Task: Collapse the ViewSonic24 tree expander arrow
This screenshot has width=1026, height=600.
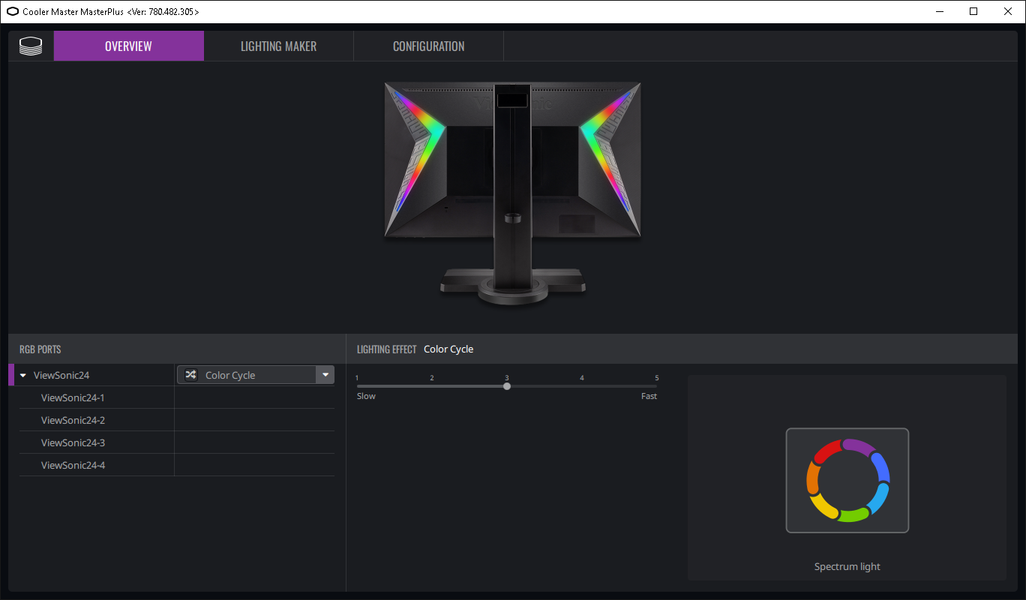Action: click(x=23, y=376)
